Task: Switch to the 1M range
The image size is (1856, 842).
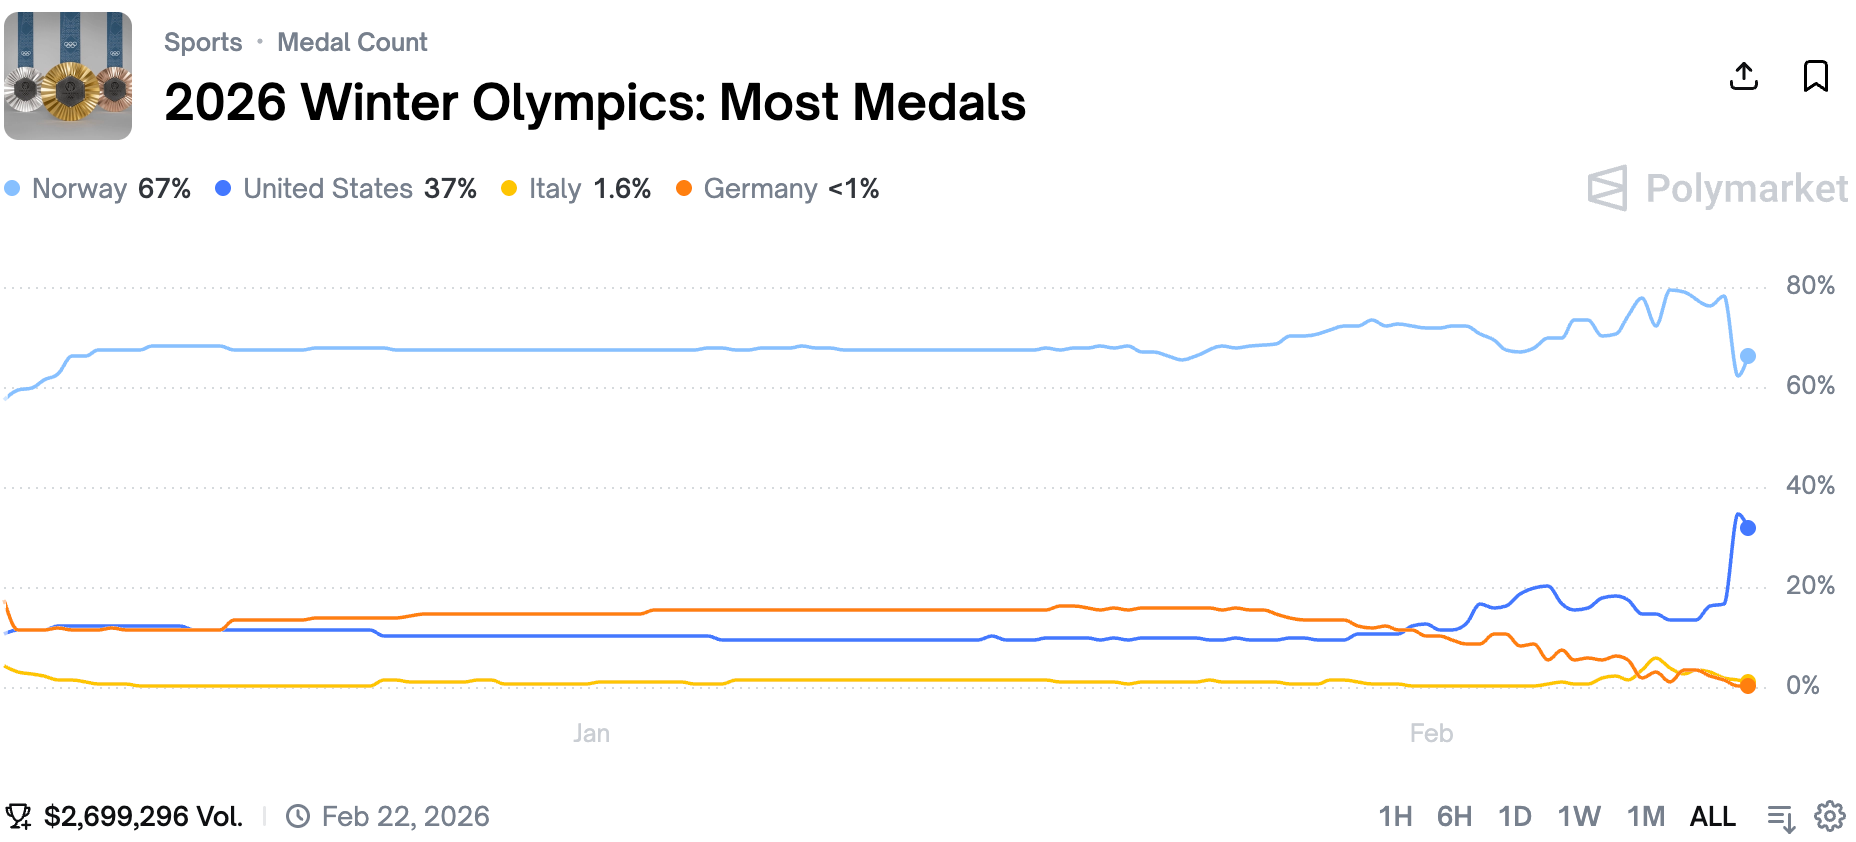Action: (x=1645, y=817)
